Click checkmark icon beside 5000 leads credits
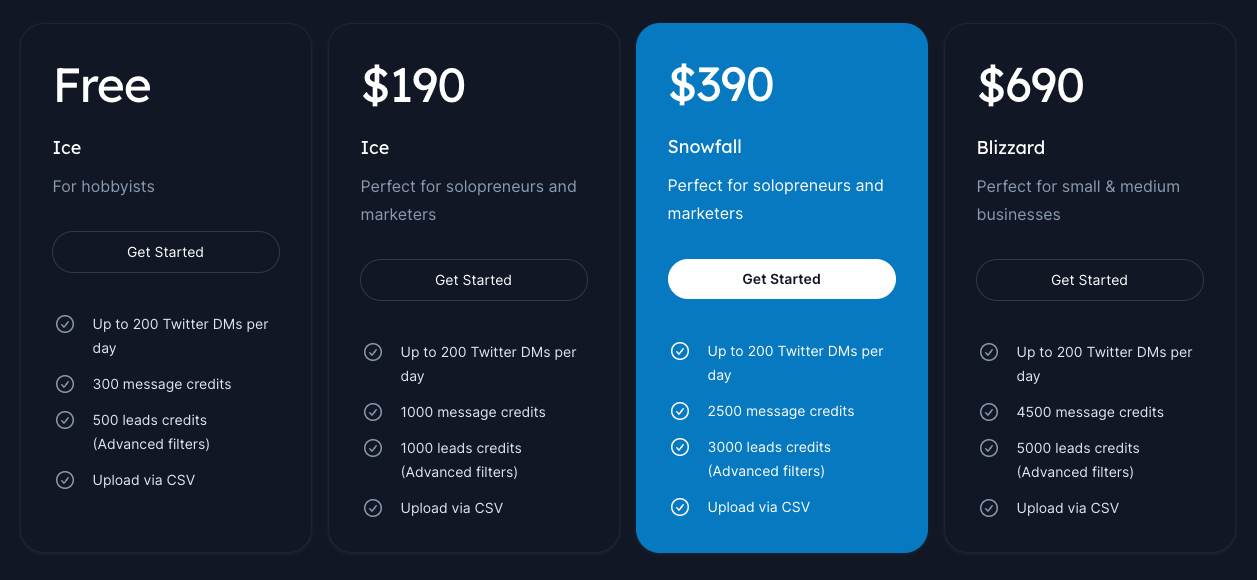The image size is (1257, 580). [x=989, y=448]
